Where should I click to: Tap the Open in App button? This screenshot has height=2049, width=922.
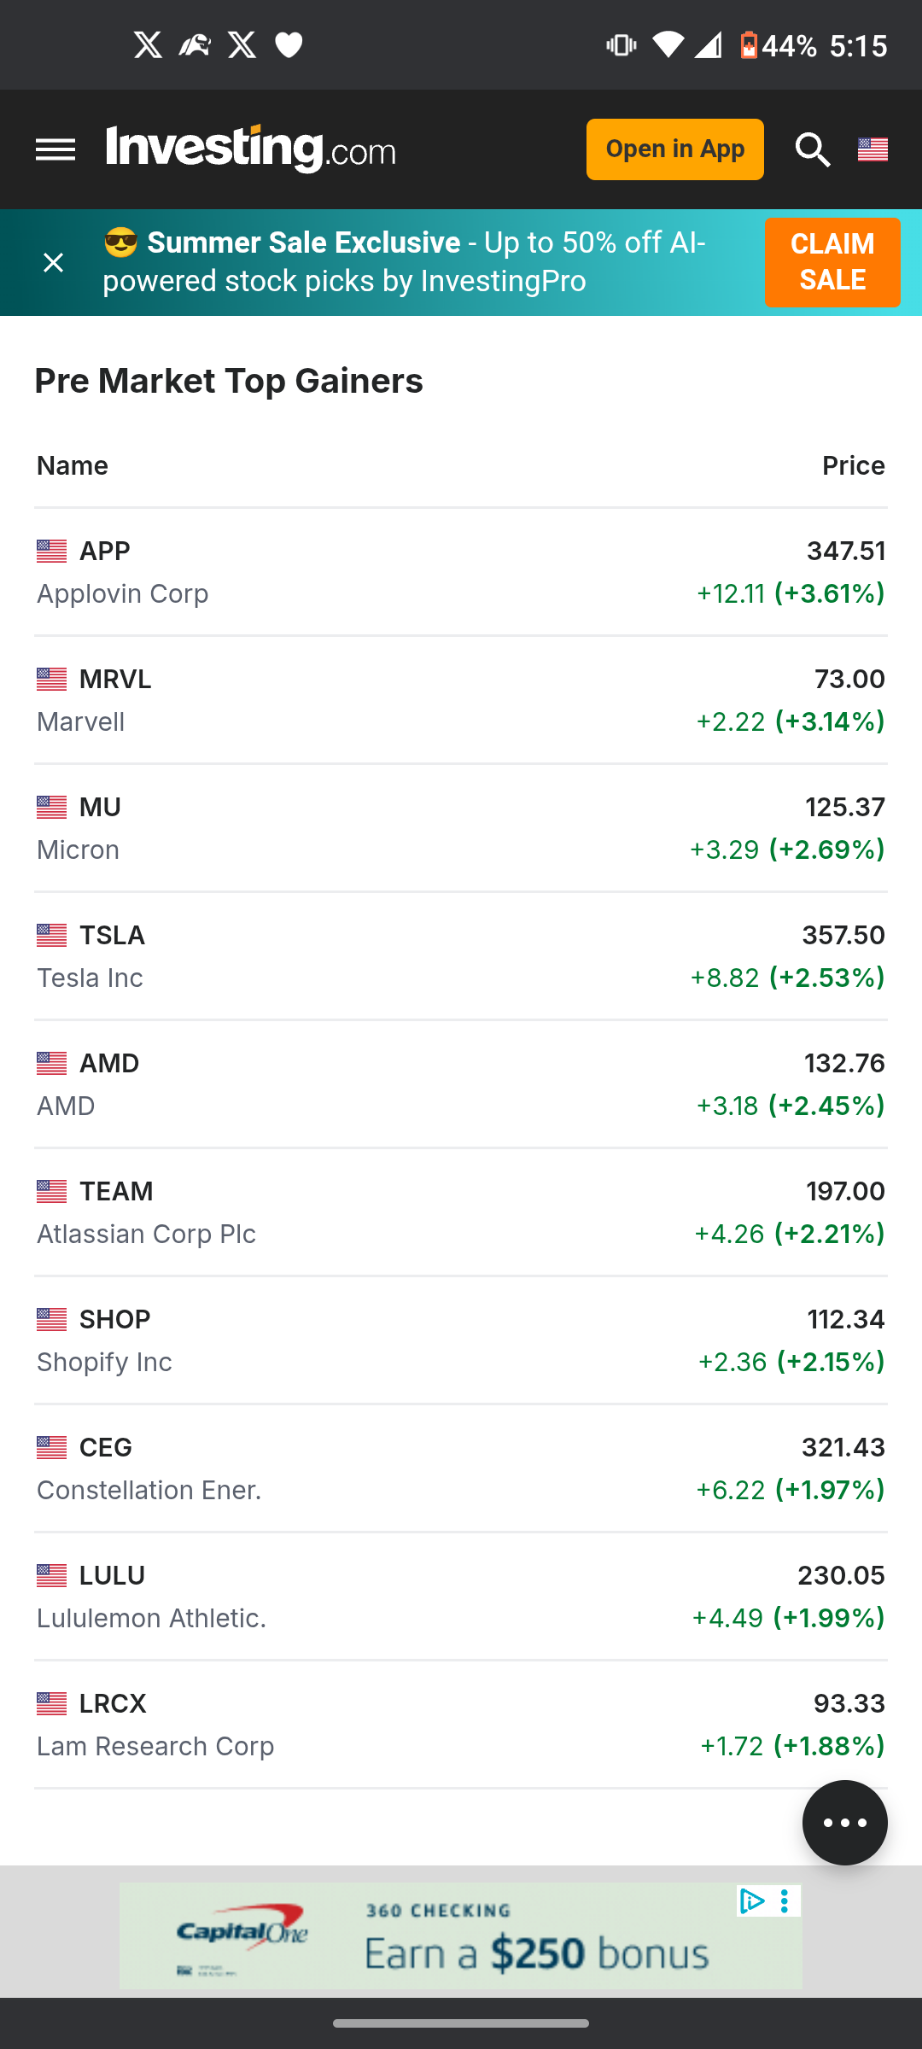[675, 149]
